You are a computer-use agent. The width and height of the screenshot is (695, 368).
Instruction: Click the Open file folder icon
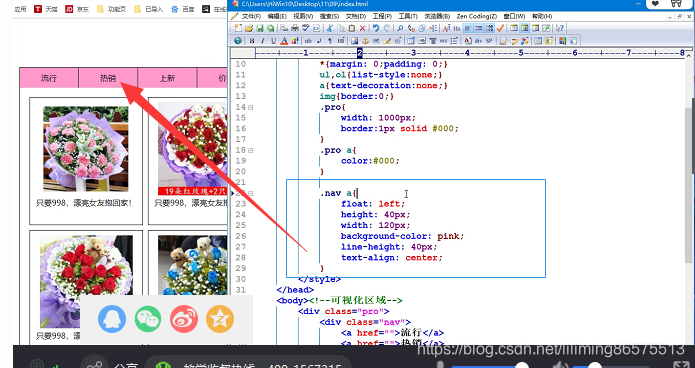[x=249, y=28]
